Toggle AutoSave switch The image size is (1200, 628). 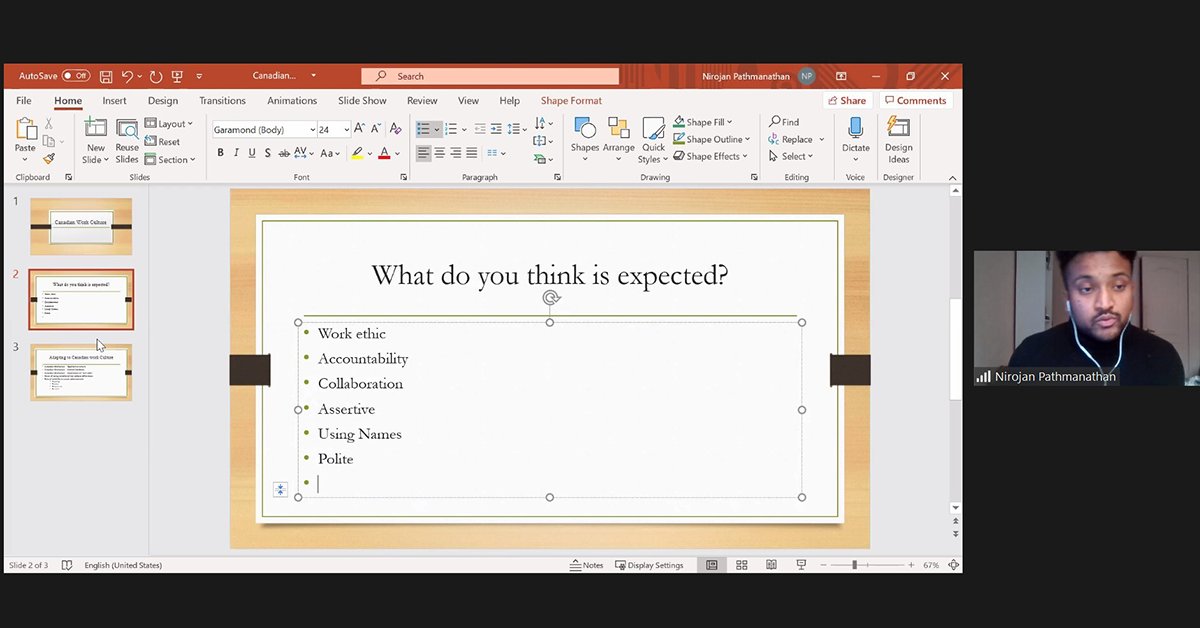[x=75, y=76]
